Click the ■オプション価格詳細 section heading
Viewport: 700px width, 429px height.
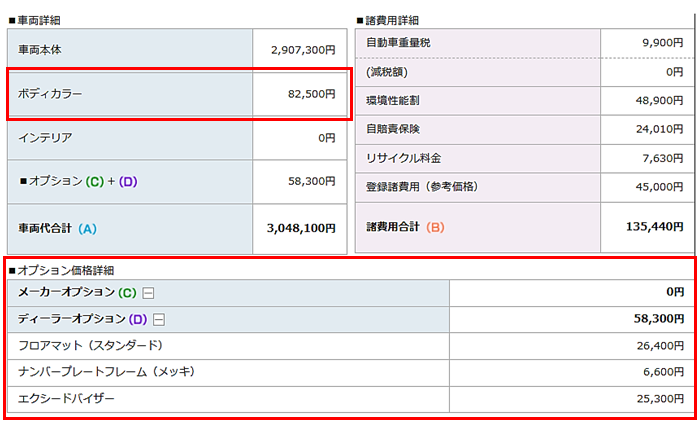pos(61,270)
